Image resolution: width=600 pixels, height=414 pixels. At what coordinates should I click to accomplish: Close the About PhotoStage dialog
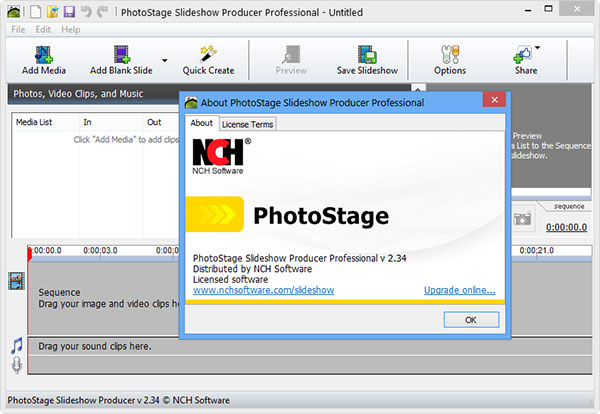[x=494, y=100]
